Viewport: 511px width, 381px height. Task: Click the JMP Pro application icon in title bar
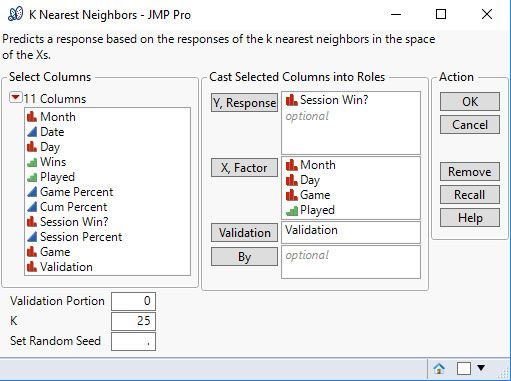point(15,14)
